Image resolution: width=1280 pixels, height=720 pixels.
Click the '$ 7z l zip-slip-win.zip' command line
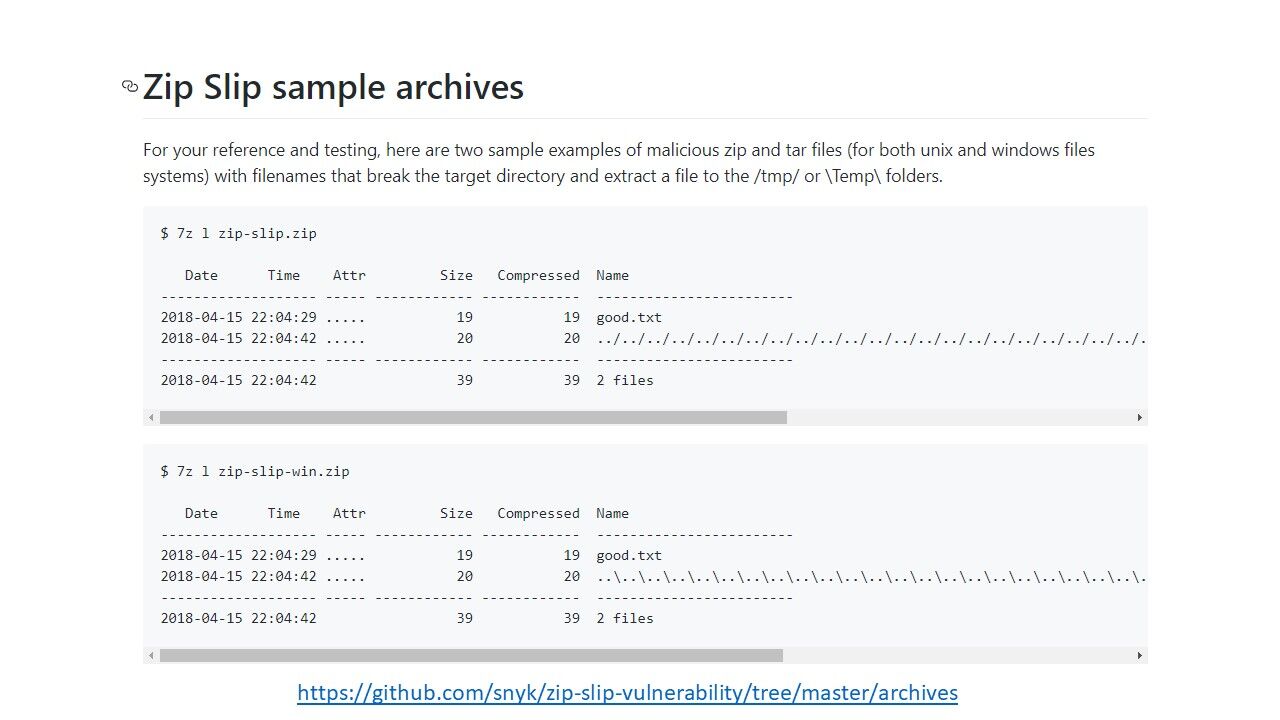tap(255, 471)
